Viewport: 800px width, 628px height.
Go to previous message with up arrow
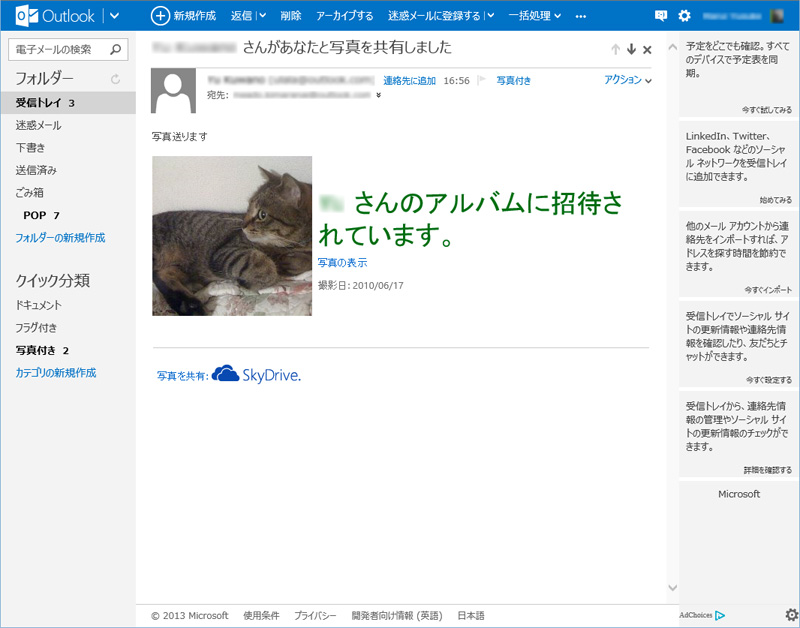(x=615, y=49)
